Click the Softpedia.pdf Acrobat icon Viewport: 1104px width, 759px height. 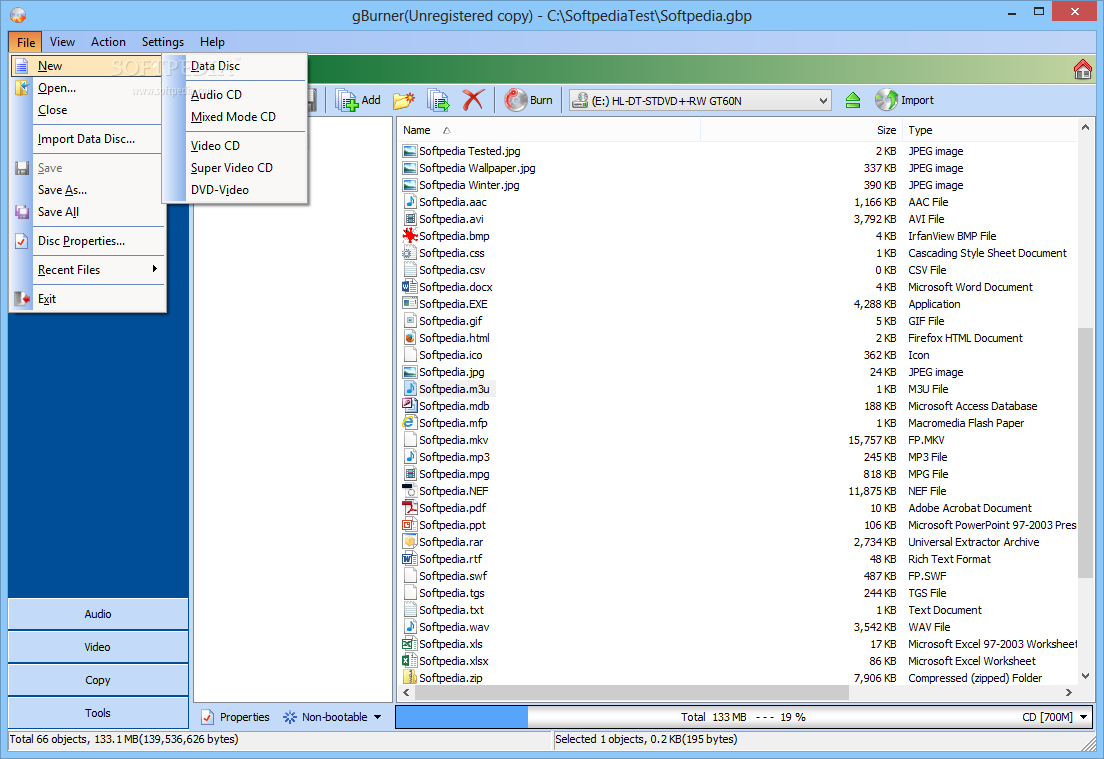click(x=410, y=508)
